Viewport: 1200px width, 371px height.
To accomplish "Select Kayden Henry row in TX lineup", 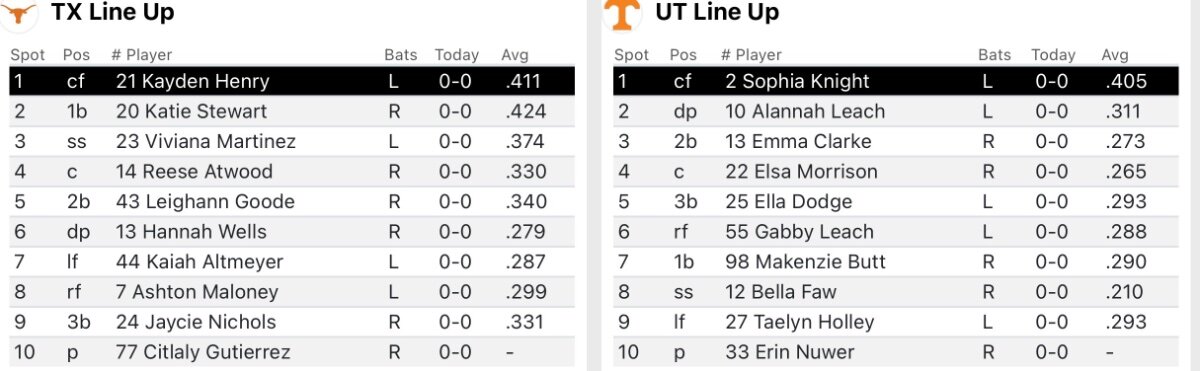I will tap(292, 81).
